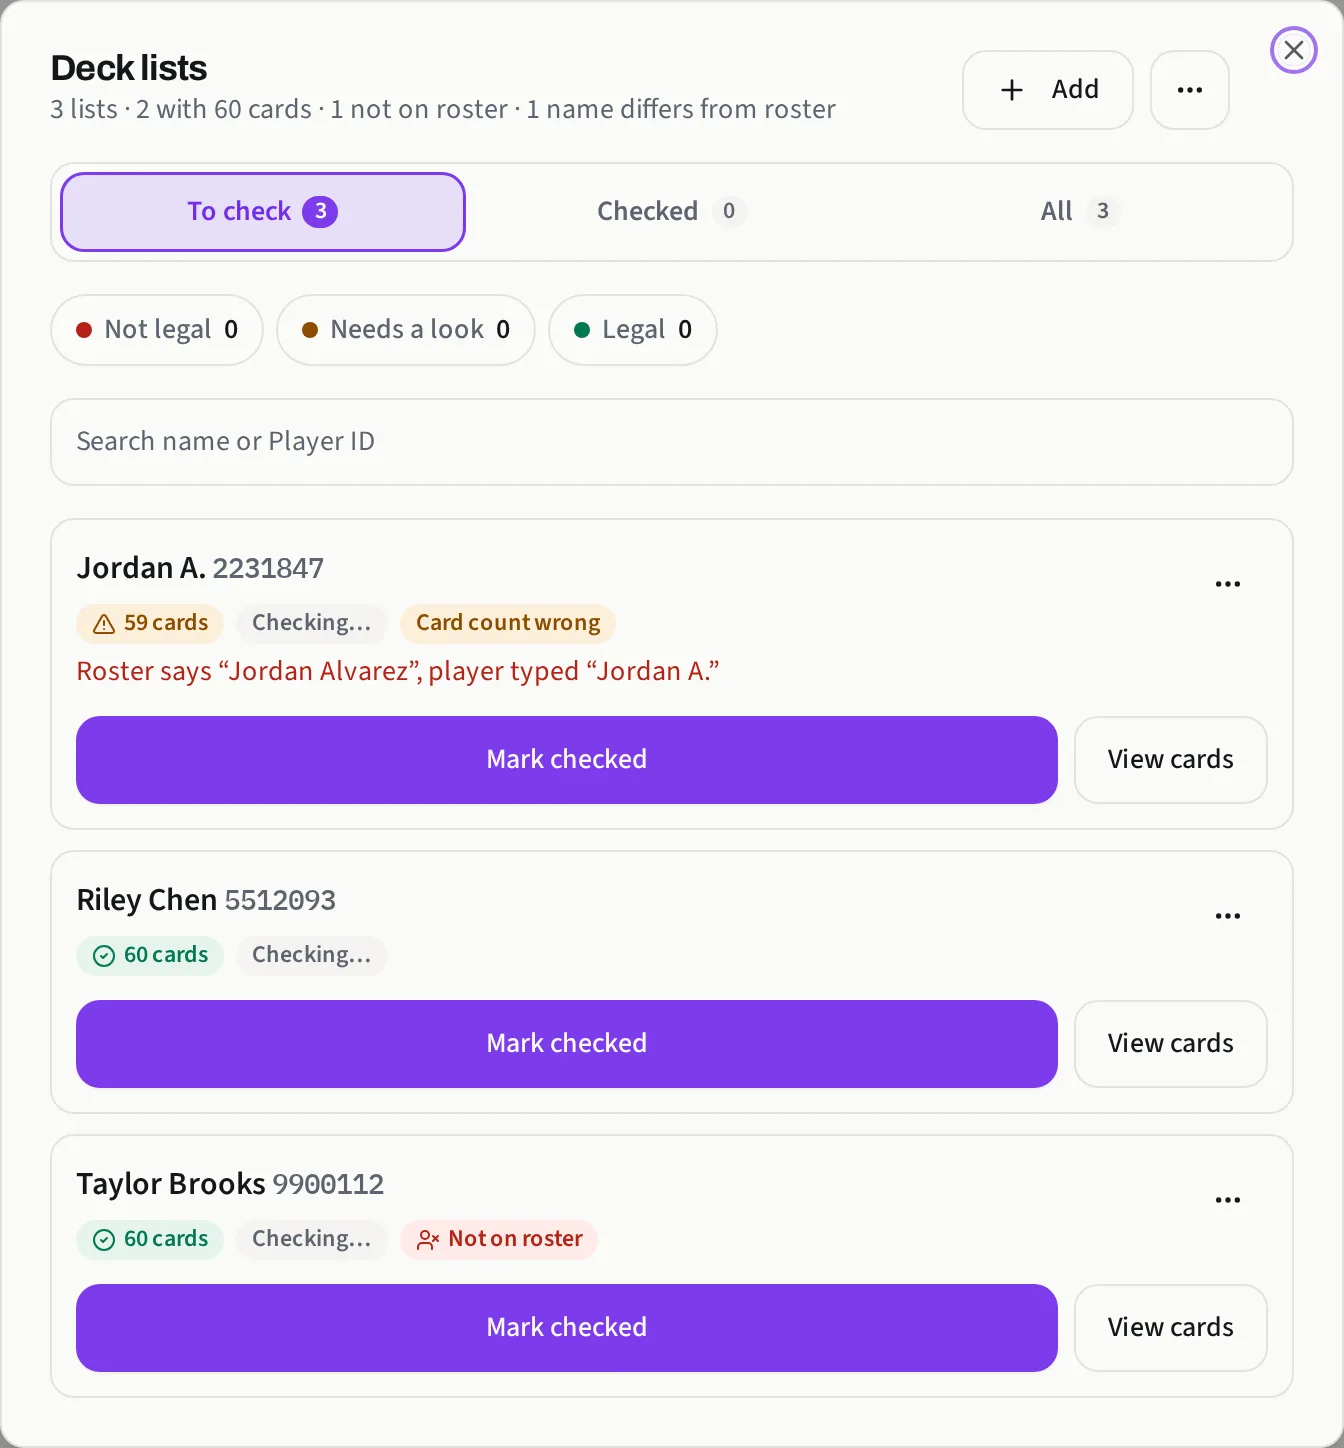Toggle the Not legal filter chip

click(x=157, y=330)
